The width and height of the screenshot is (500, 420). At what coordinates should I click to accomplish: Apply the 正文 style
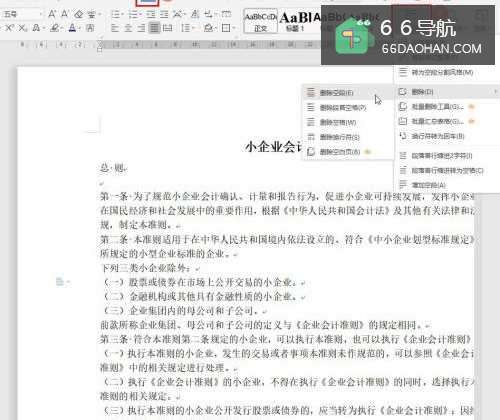pyautogui.click(x=261, y=21)
